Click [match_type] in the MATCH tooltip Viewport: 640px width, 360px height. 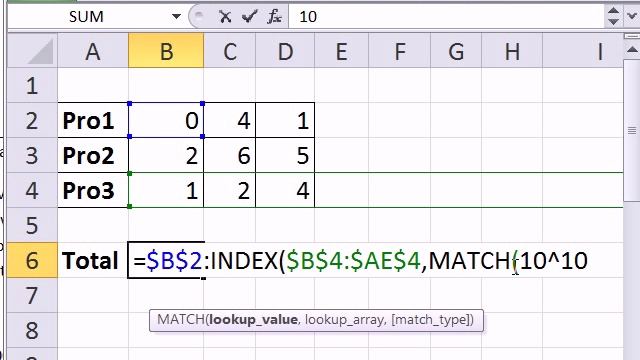tap(430, 320)
